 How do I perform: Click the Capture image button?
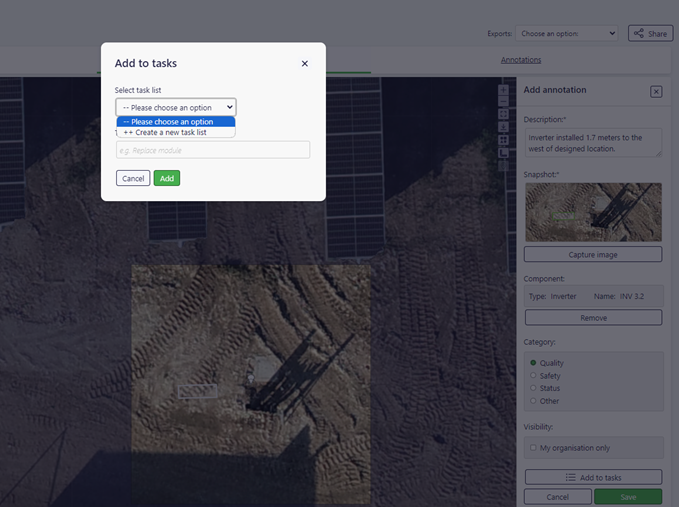click(x=593, y=254)
